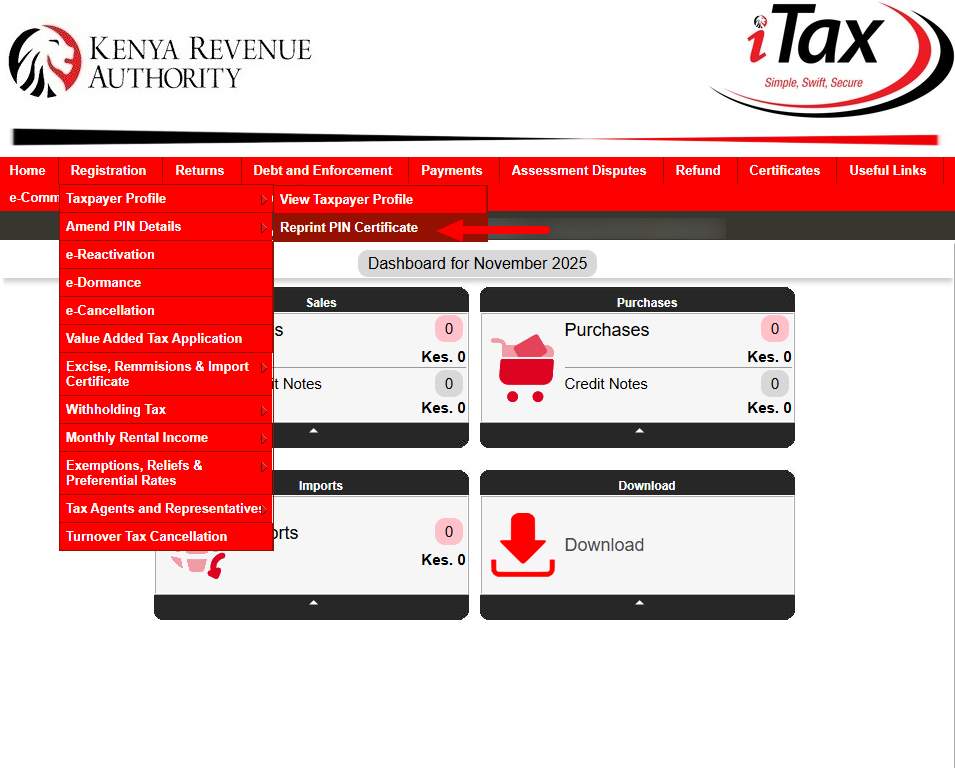The height and width of the screenshot is (768, 955).
Task: Click the Purchases heading link
Action: [606, 330]
